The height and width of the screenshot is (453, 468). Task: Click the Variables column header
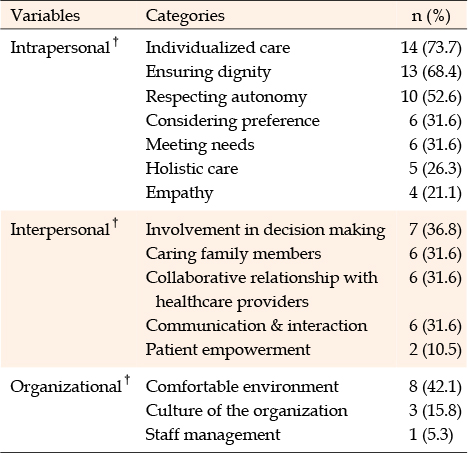pos(45,16)
